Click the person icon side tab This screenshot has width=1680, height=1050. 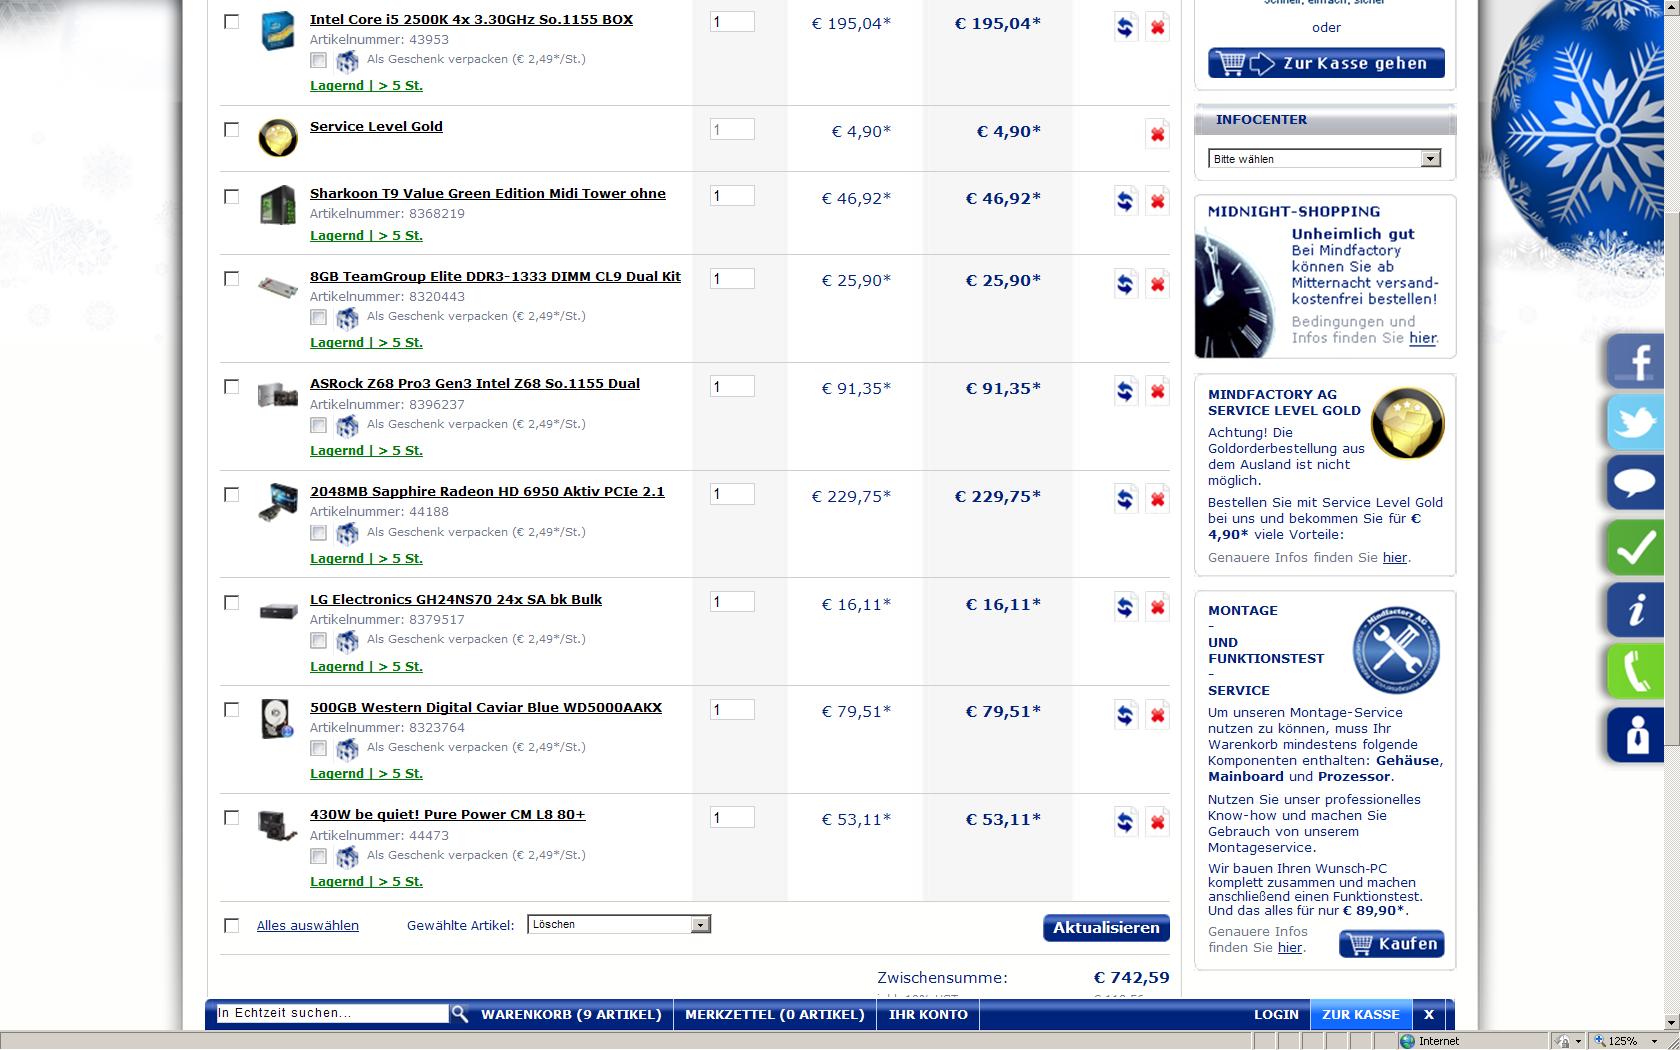coord(1635,736)
